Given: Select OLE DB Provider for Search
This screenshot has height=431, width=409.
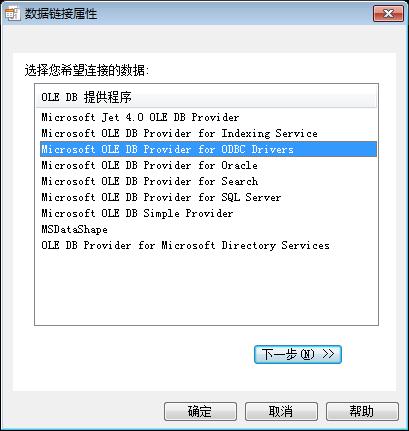Looking at the screenshot, I should pos(208,181).
